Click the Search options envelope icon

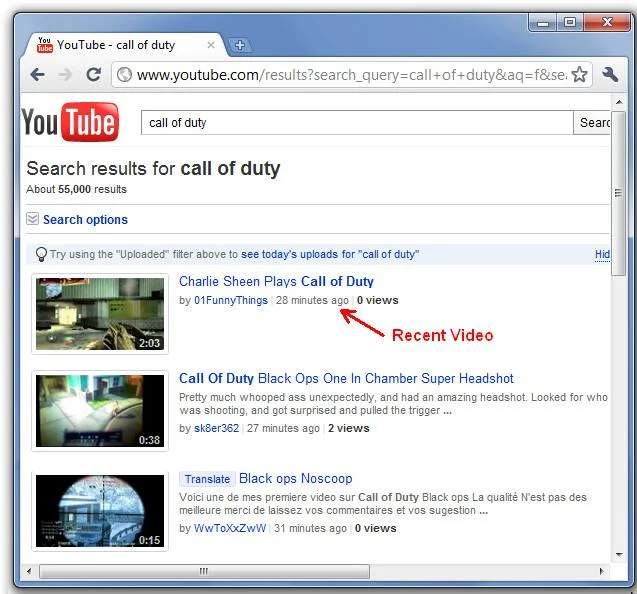pos(32,219)
